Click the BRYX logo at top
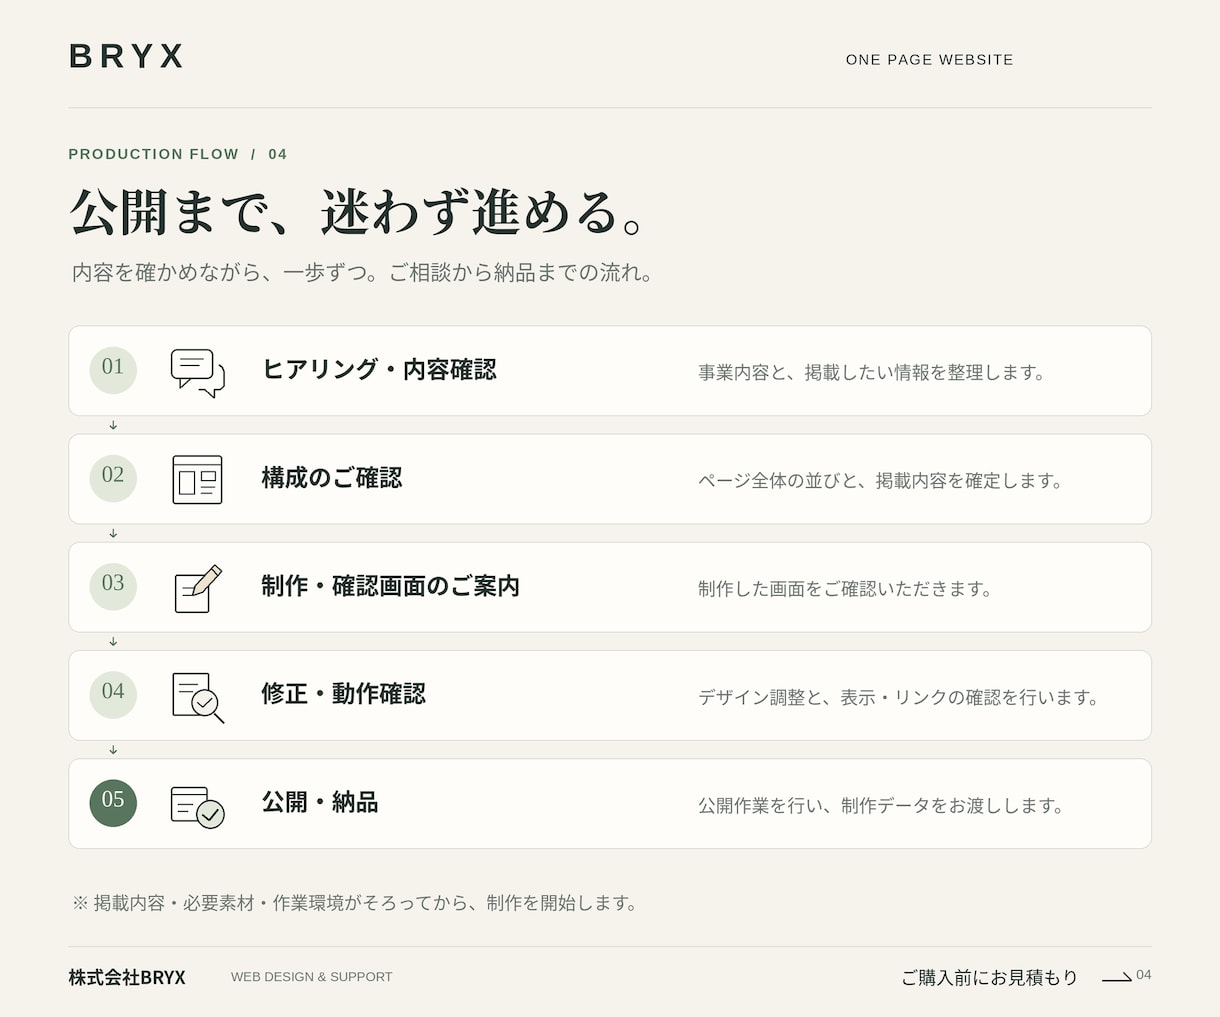Image resolution: width=1220 pixels, height=1017 pixels. 126,57
